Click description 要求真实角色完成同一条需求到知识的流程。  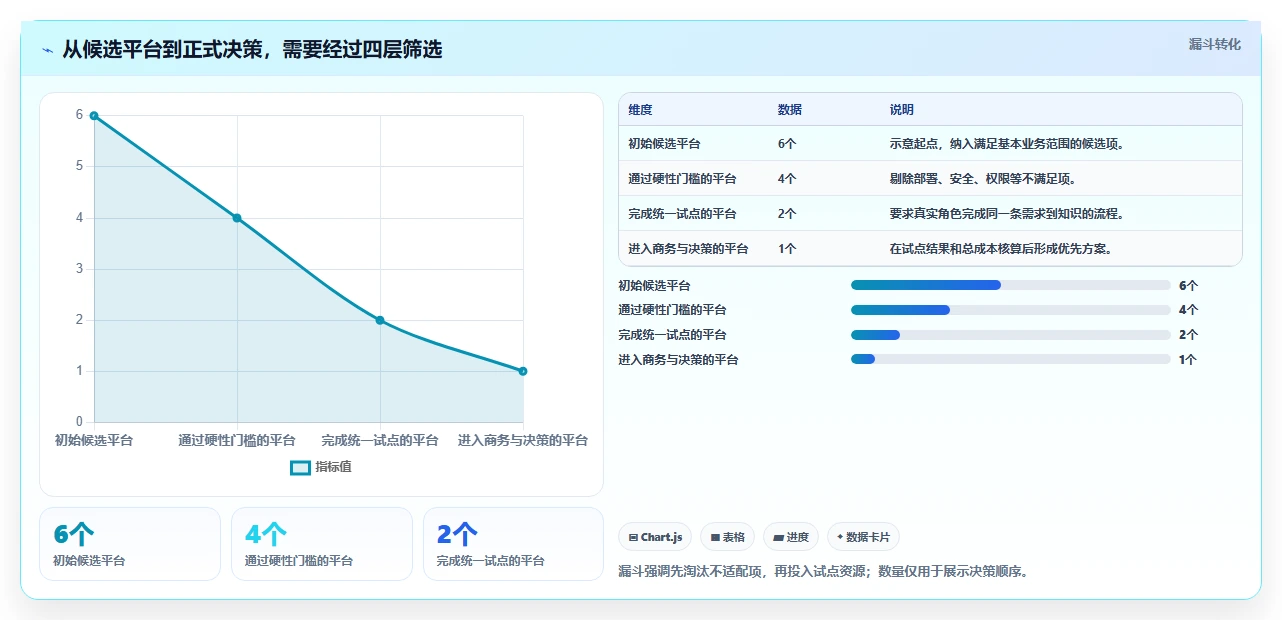click(x=1009, y=214)
